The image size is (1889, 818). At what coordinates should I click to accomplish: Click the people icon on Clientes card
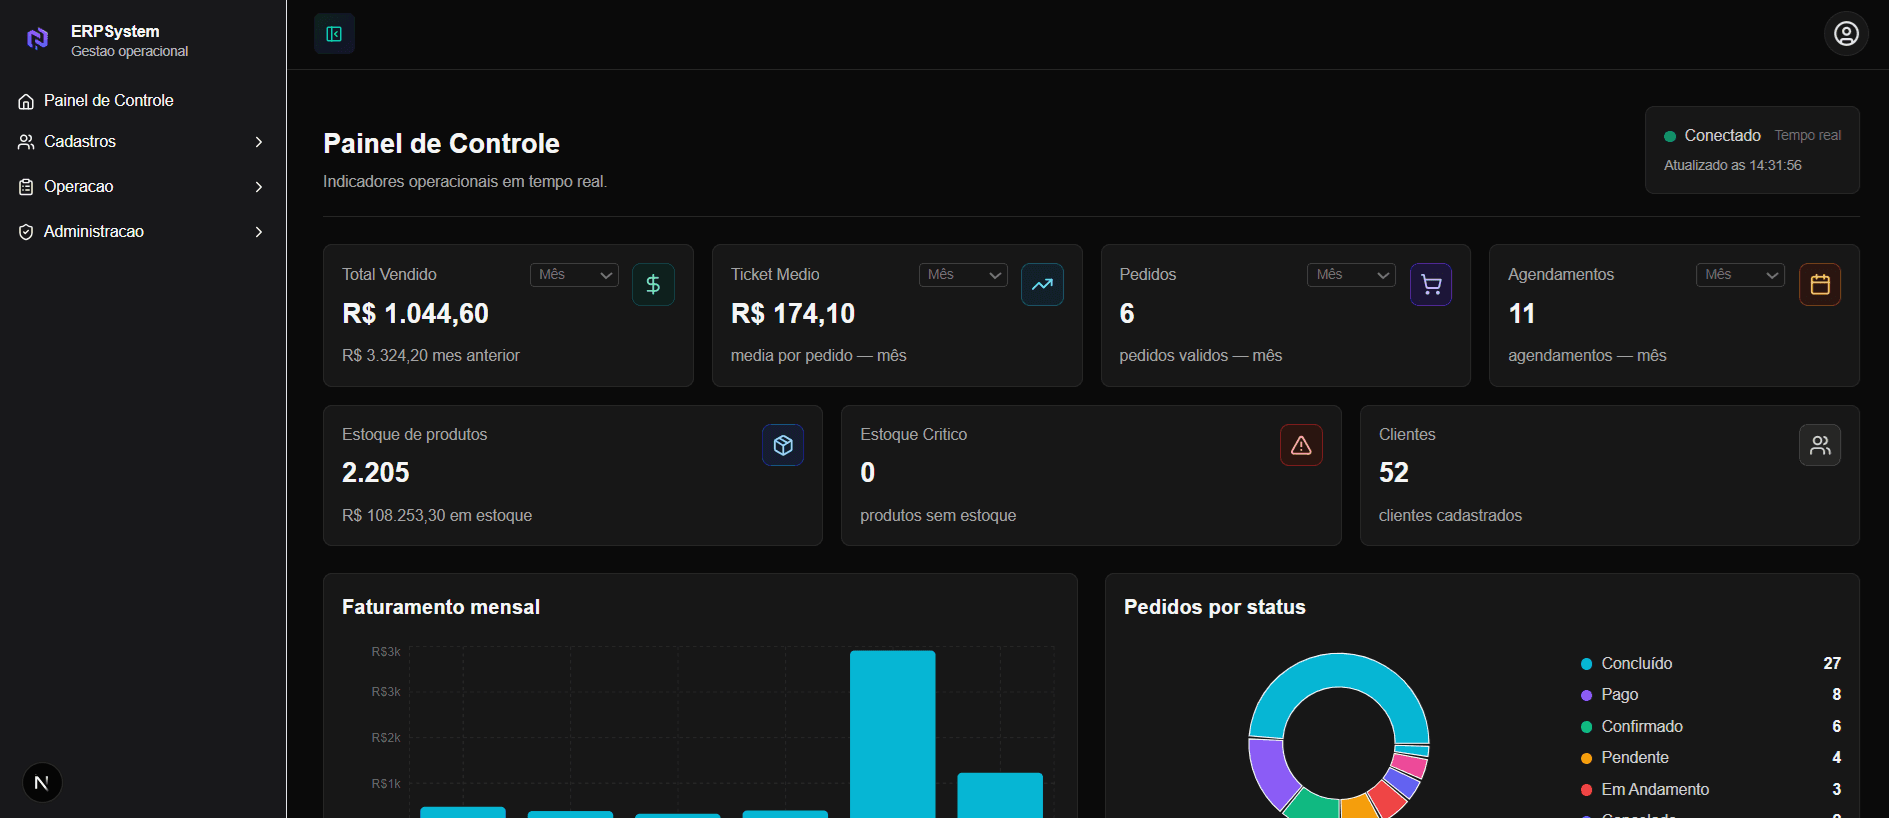[x=1820, y=445]
